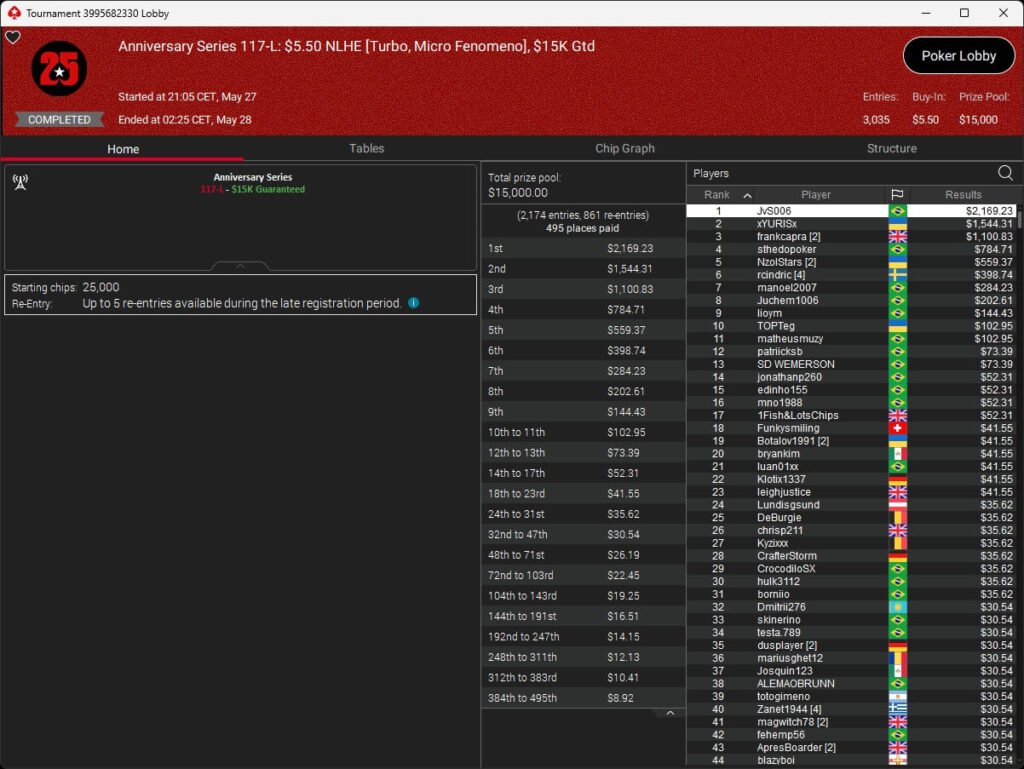This screenshot has width=1024, height=769.
Task: Click the 9th place $144.43 payout row
Action: pyautogui.click(x=583, y=412)
